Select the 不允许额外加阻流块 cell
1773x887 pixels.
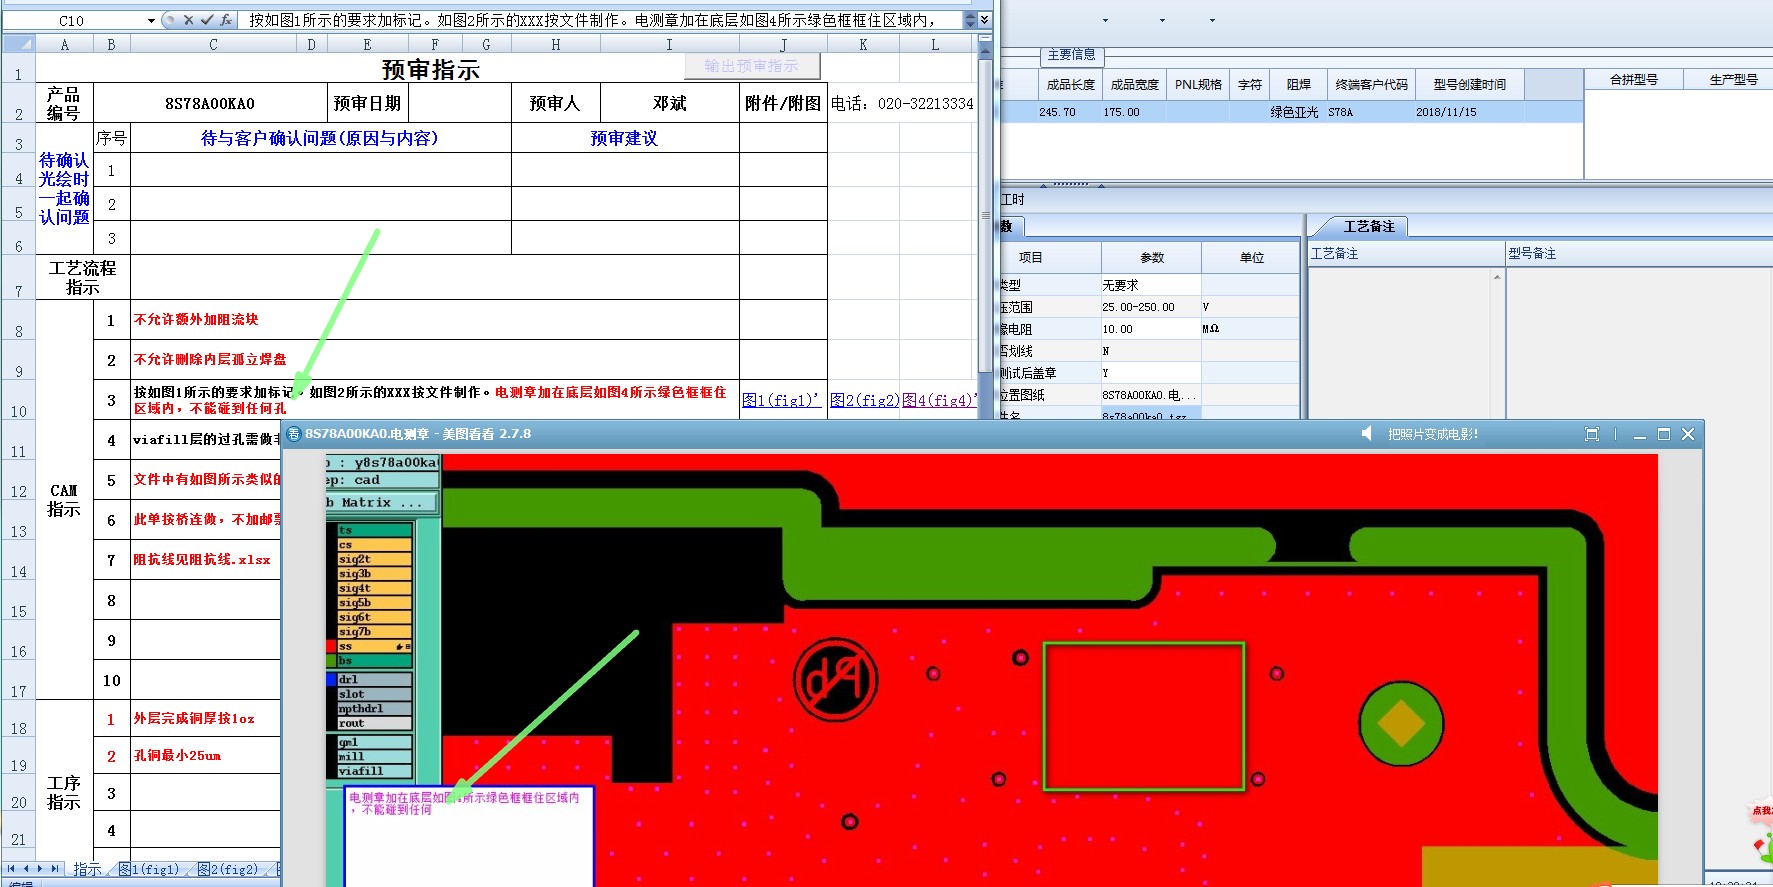pyautogui.click(x=435, y=320)
